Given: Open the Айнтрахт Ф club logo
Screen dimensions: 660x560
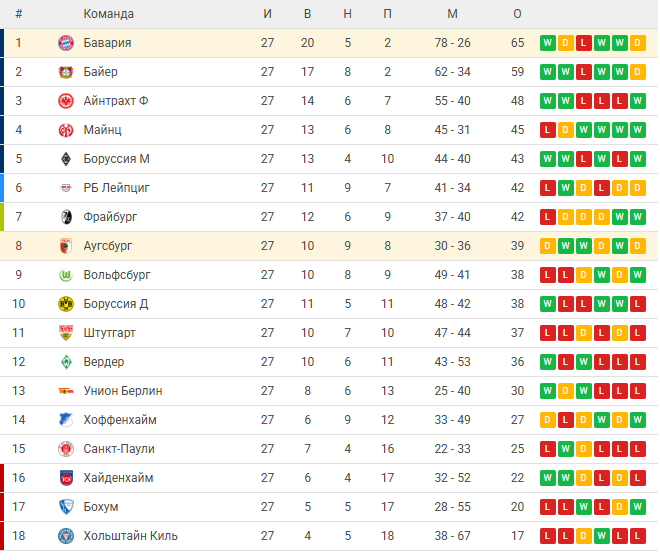Looking at the screenshot, I should click(66, 101).
